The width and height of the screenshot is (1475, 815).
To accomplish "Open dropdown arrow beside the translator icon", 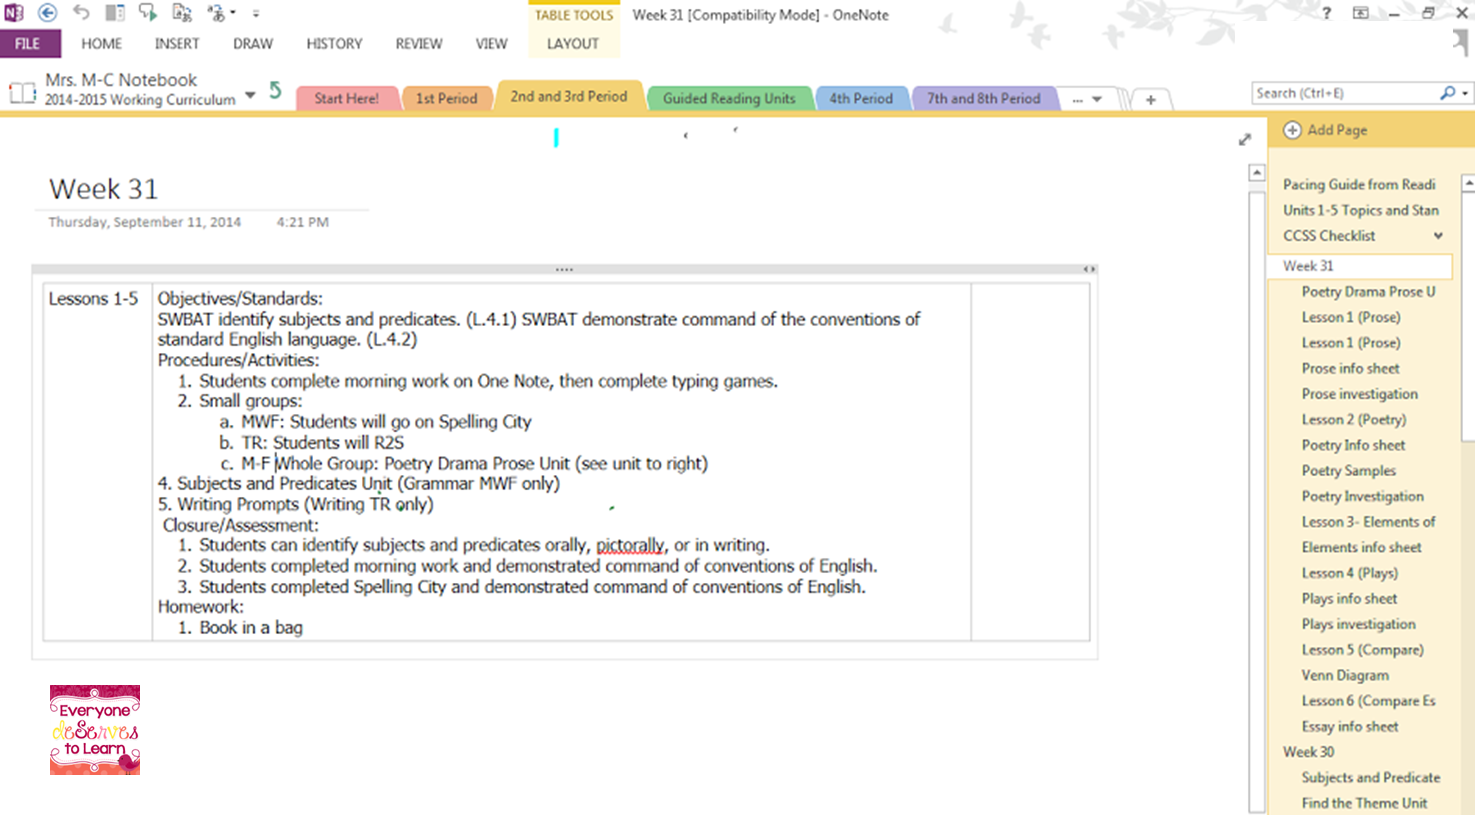I will coord(233,14).
